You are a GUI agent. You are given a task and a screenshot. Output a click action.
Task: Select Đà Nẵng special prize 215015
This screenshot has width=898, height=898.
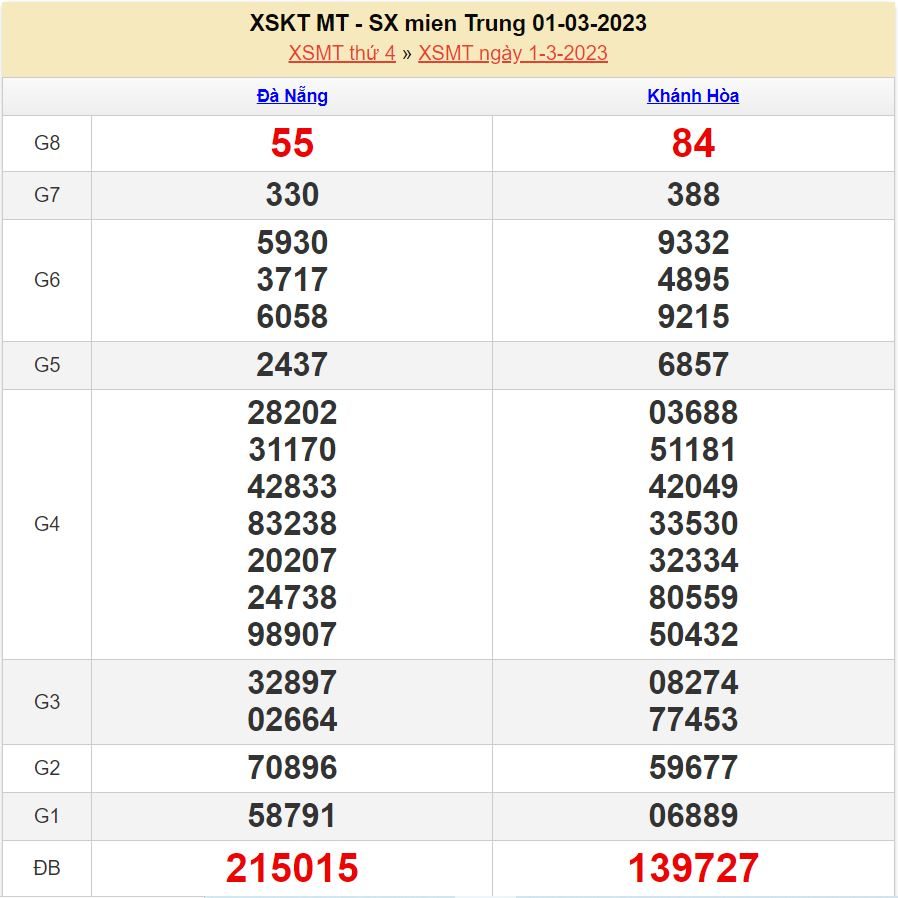(292, 868)
